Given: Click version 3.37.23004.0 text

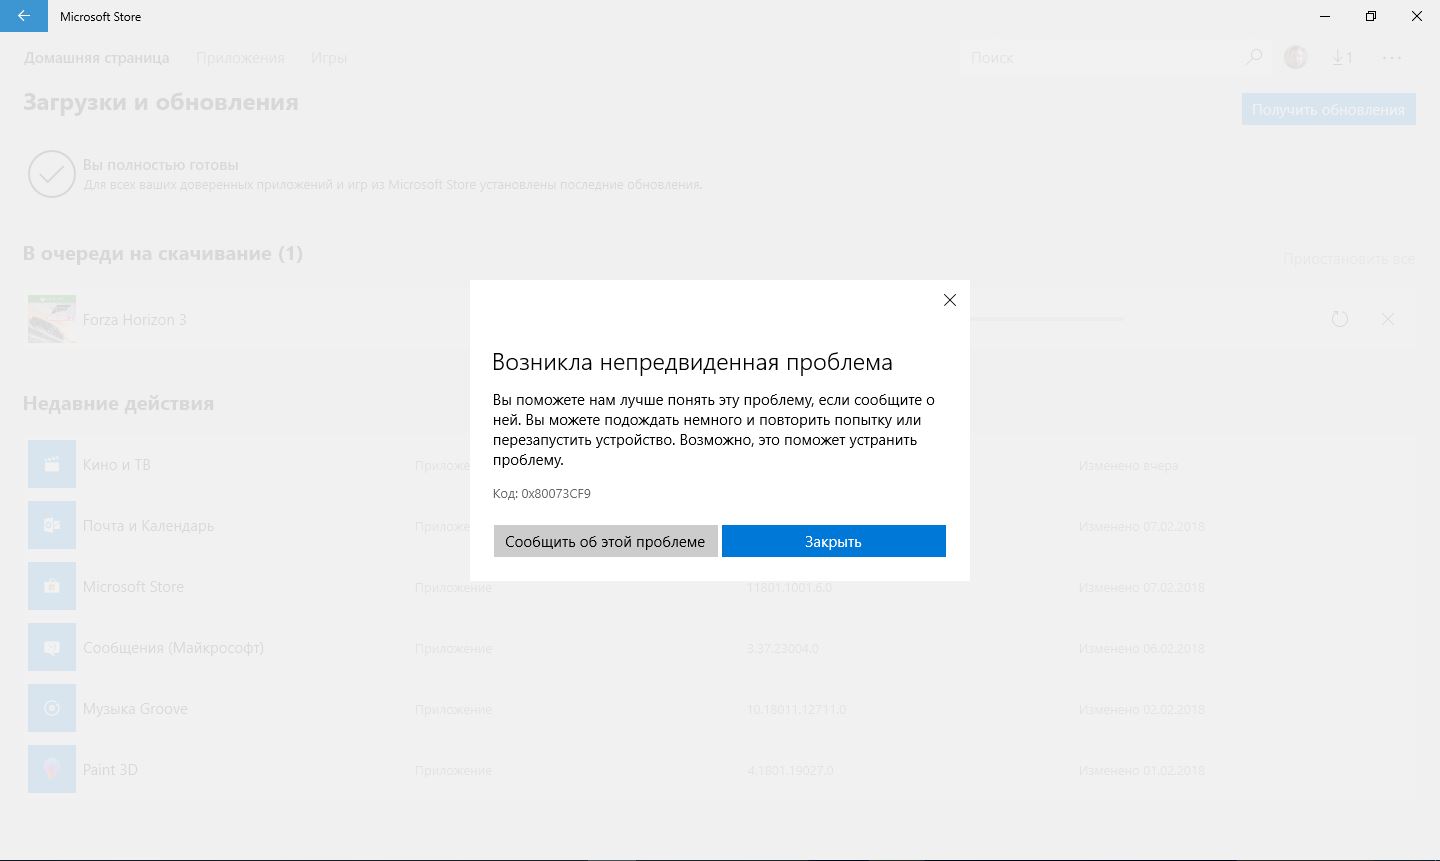Looking at the screenshot, I should click(x=782, y=649).
